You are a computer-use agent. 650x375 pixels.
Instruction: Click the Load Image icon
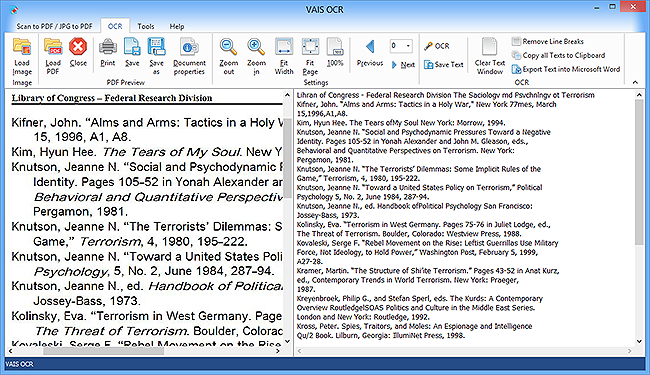tap(22, 56)
